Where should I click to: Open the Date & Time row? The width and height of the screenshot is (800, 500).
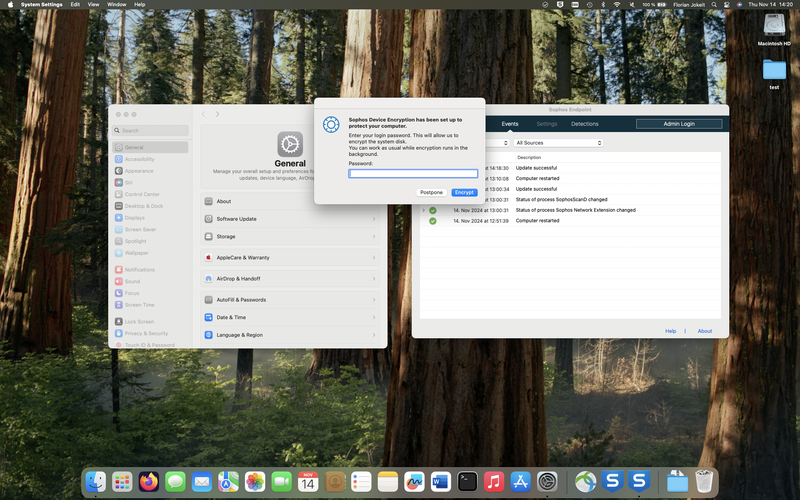click(290, 317)
